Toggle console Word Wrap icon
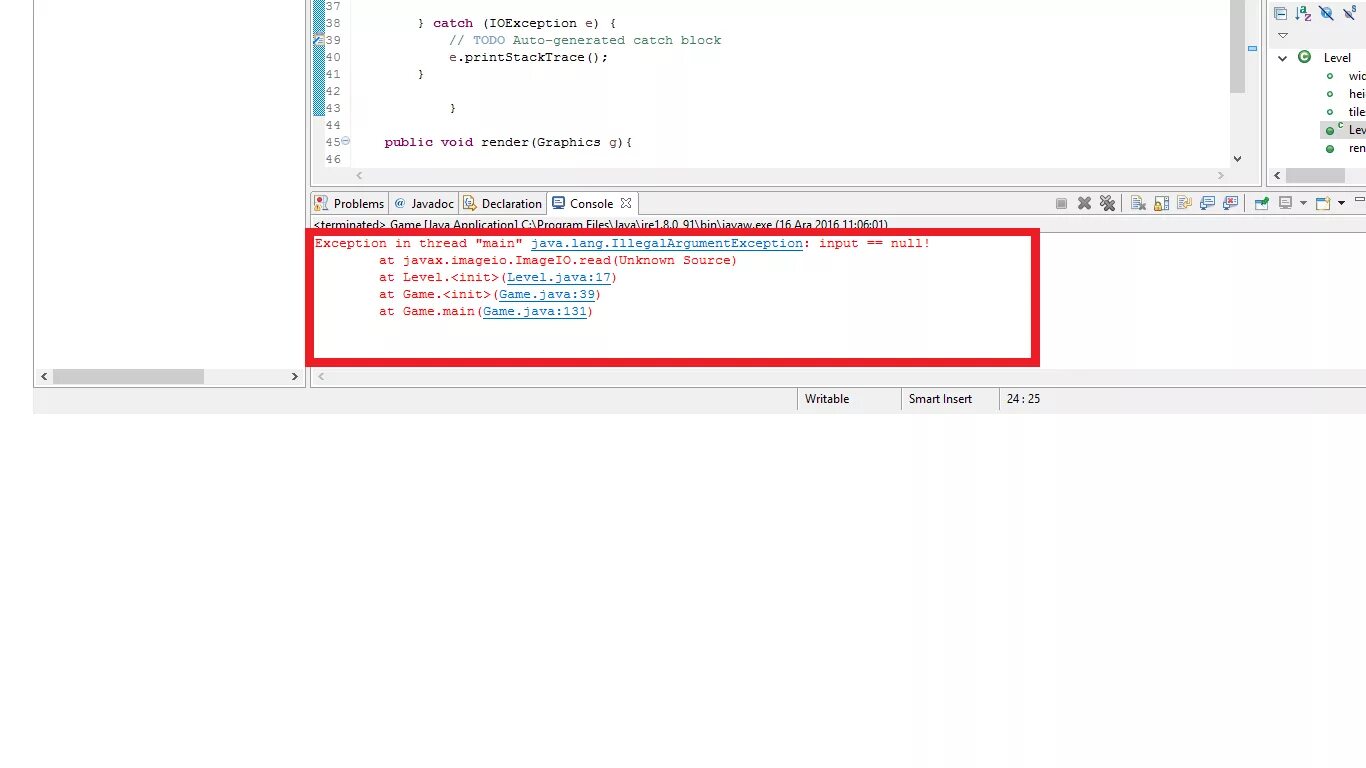The width and height of the screenshot is (1366, 768). coord(1184,203)
